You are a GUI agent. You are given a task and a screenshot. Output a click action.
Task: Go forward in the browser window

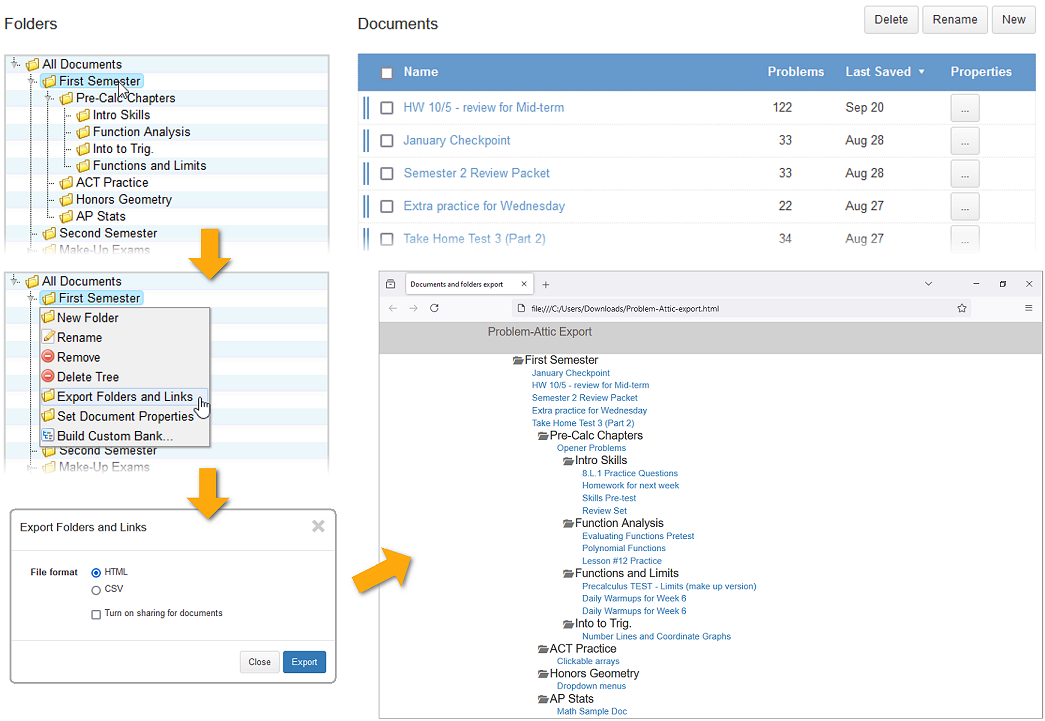[x=413, y=308]
